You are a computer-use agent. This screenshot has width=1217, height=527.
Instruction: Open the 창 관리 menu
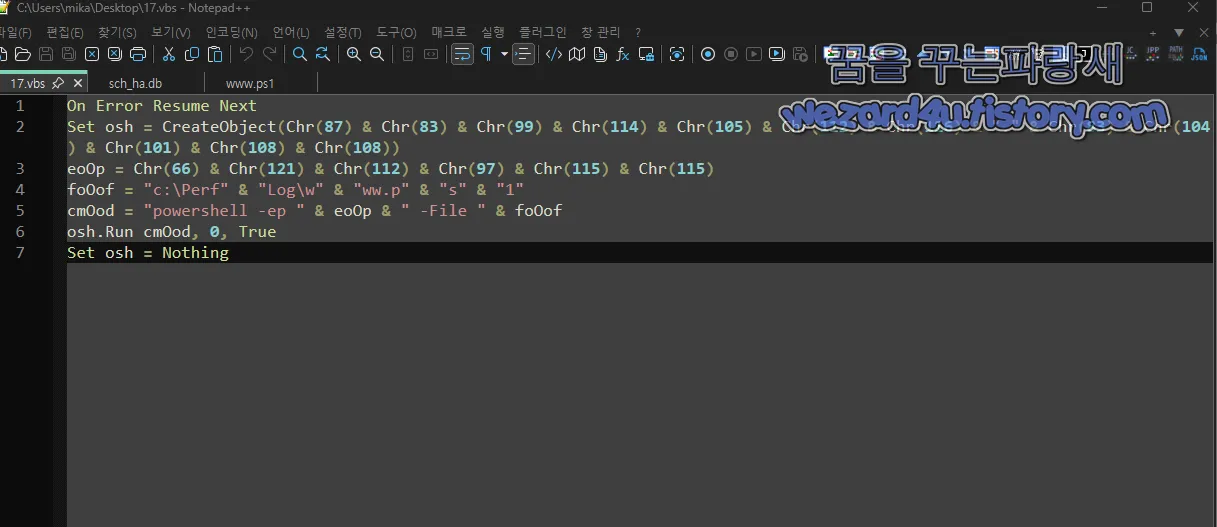coord(601,33)
